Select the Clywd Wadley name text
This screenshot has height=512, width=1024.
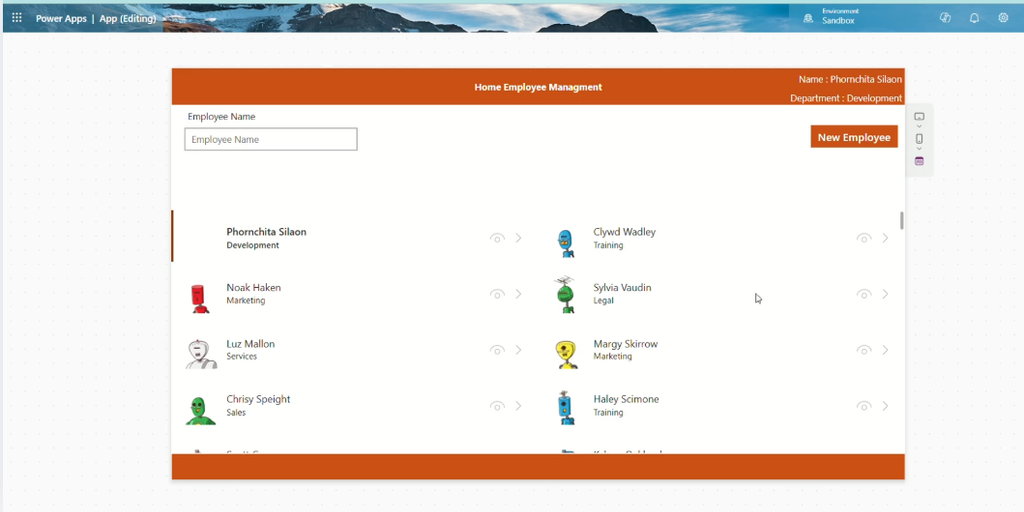coord(624,232)
